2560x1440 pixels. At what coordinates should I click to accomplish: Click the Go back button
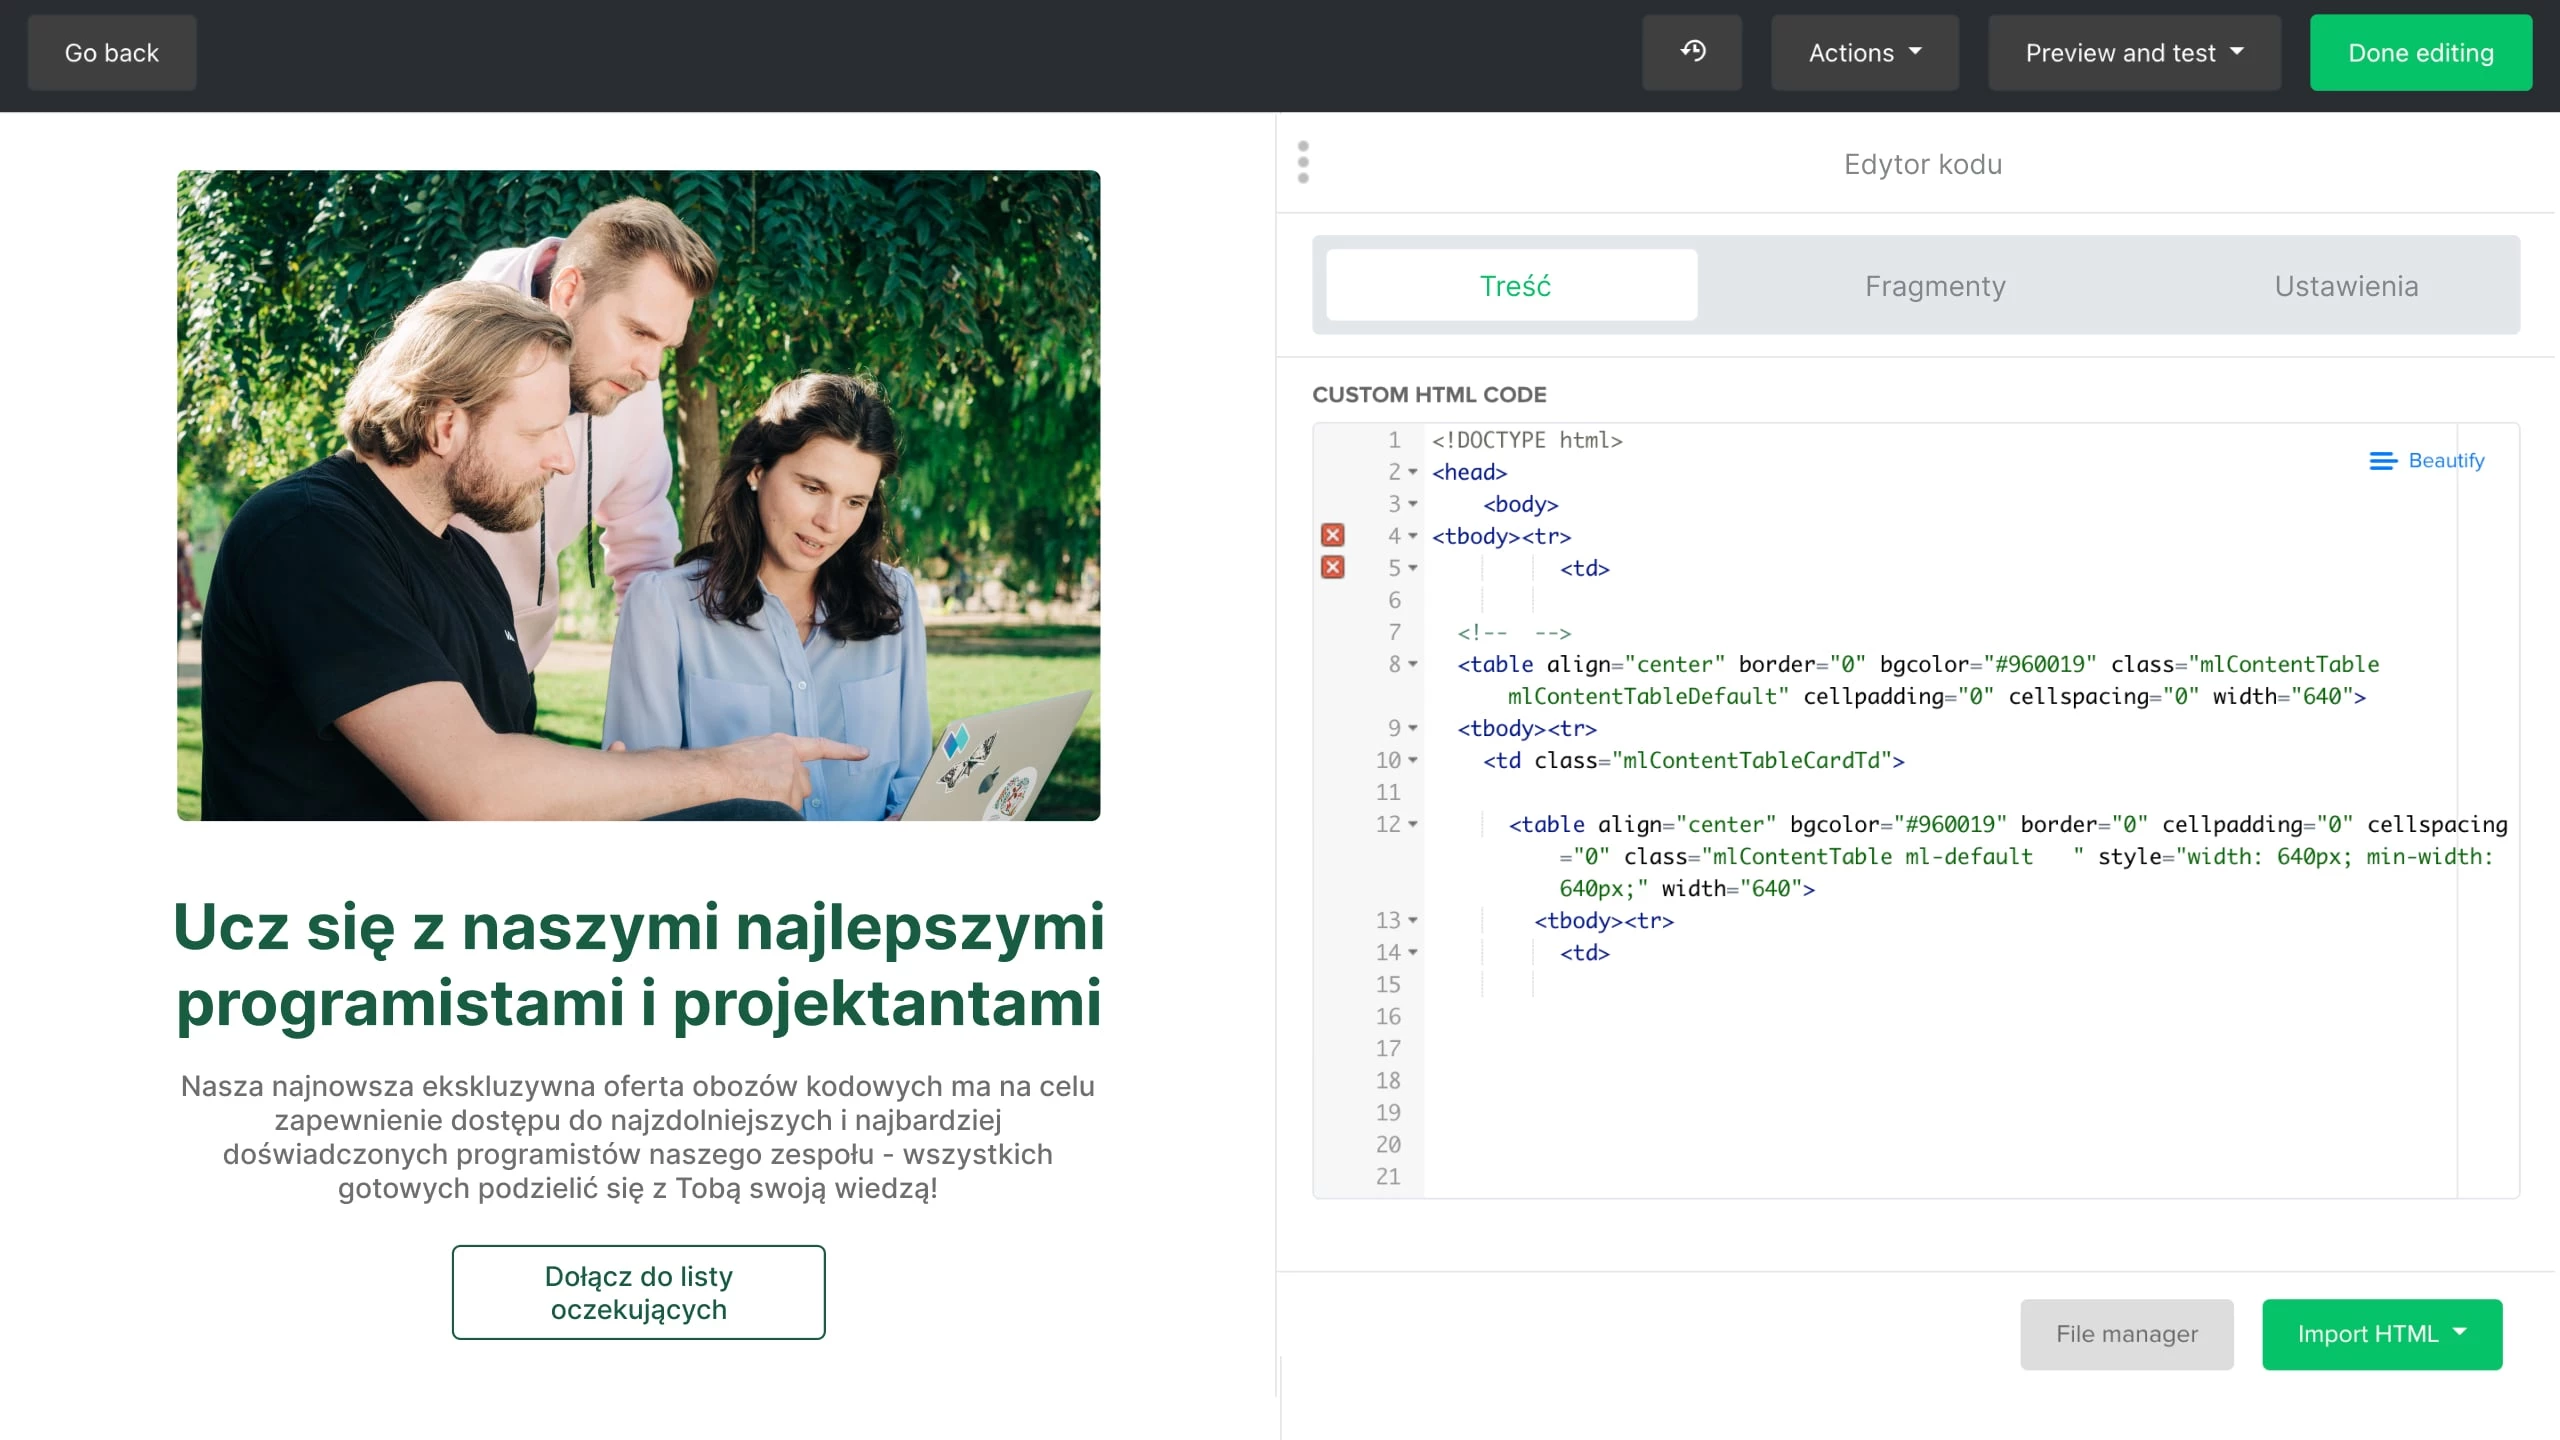pos(112,53)
